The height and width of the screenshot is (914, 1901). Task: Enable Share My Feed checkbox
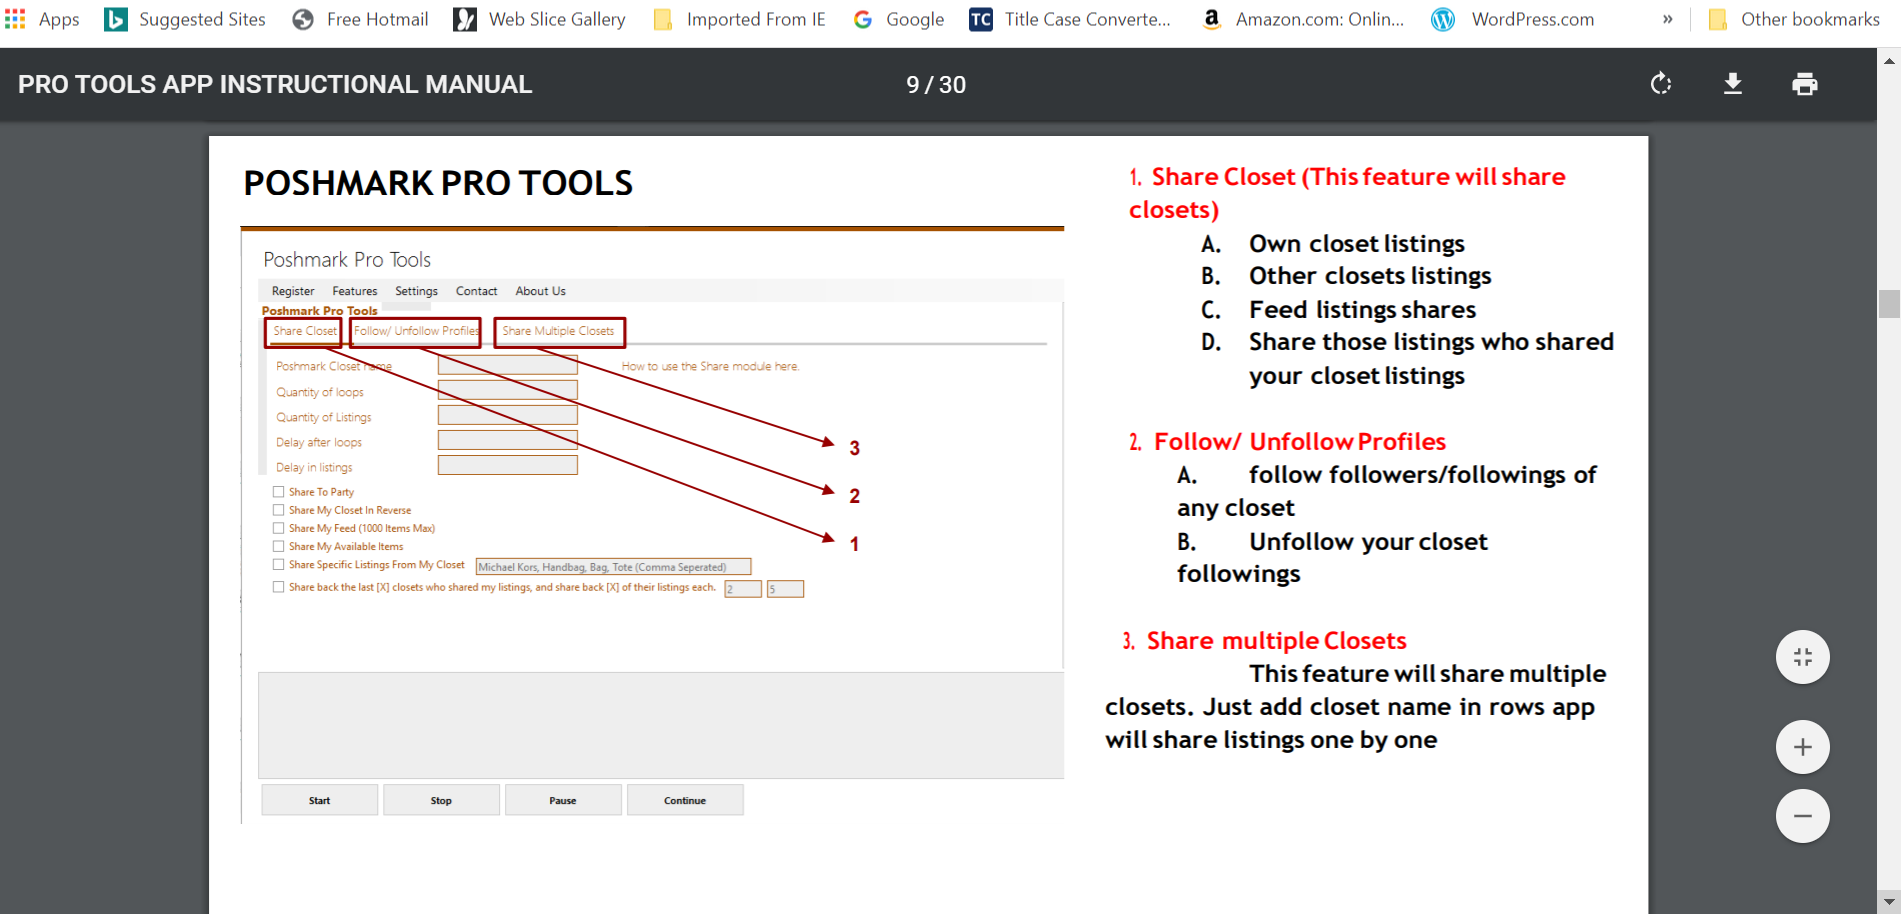(279, 528)
